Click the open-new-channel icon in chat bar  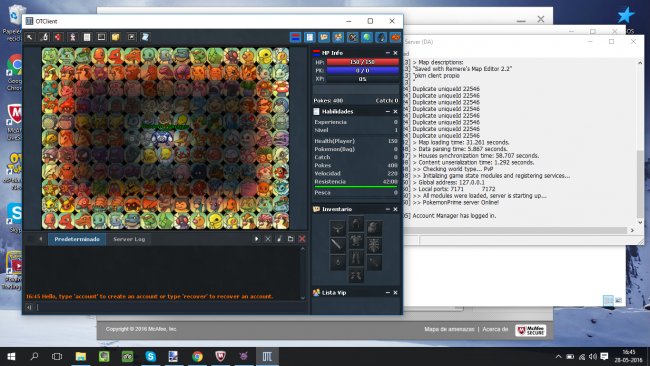291,239
